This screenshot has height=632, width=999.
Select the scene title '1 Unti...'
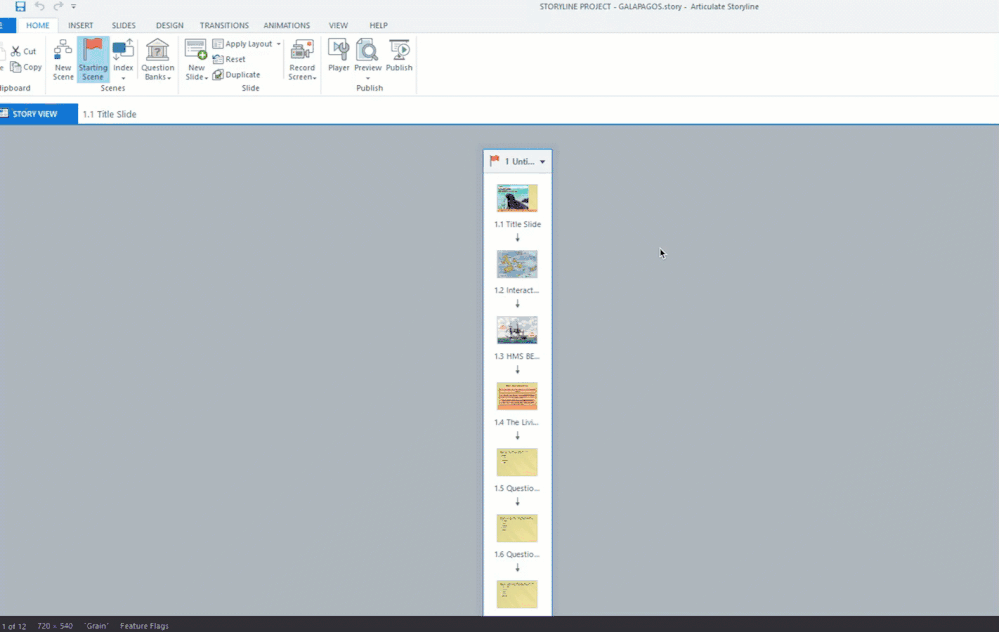coord(519,162)
